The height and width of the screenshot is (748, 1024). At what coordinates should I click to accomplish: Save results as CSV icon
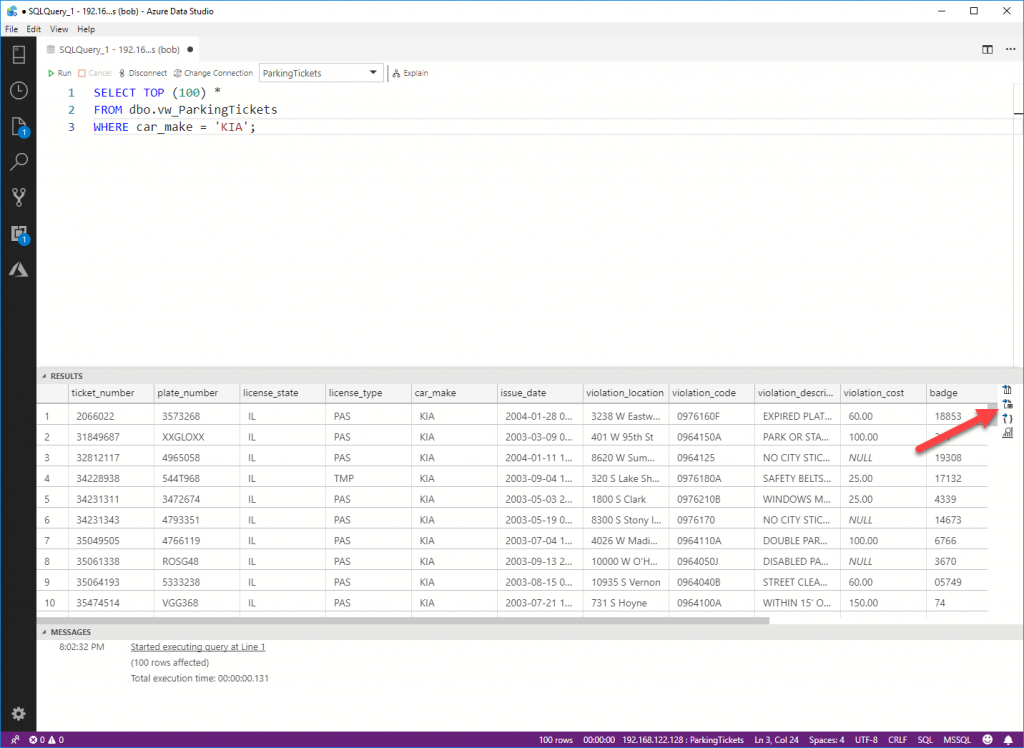point(1007,390)
